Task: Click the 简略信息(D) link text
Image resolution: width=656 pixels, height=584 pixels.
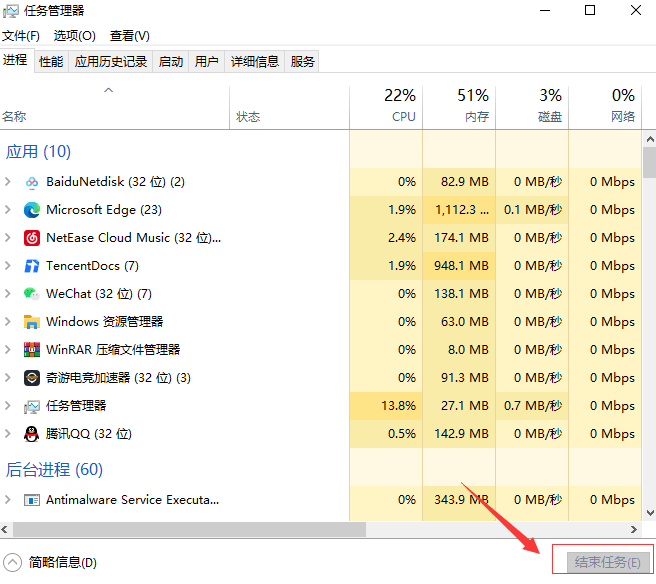Action: (x=63, y=563)
